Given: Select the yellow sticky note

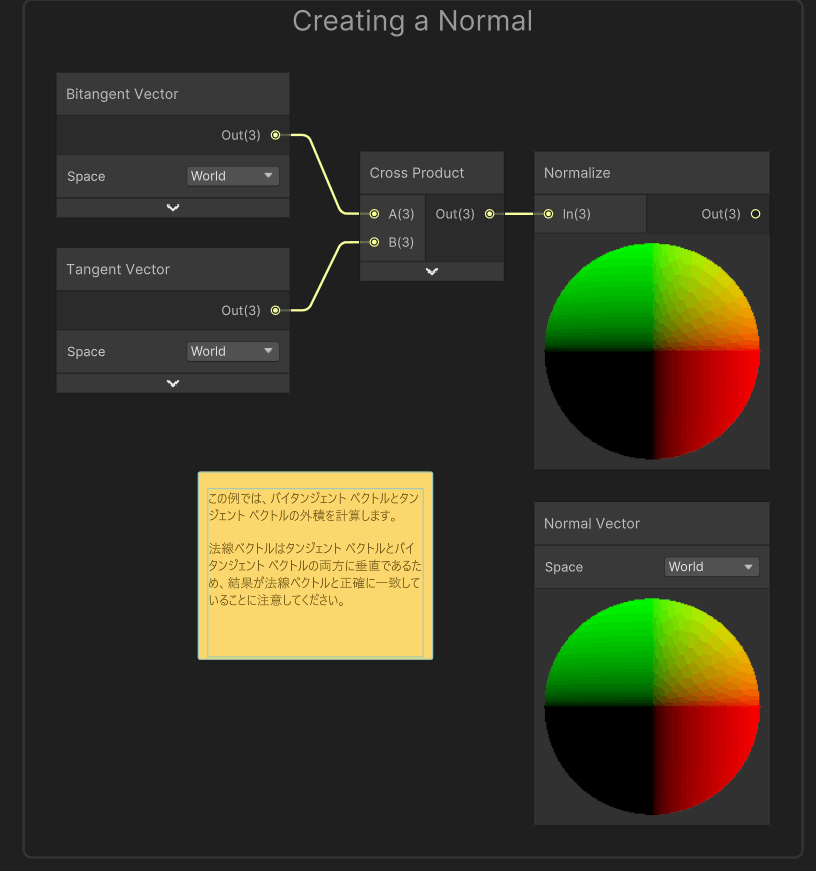Looking at the screenshot, I should [x=315, y=565].
